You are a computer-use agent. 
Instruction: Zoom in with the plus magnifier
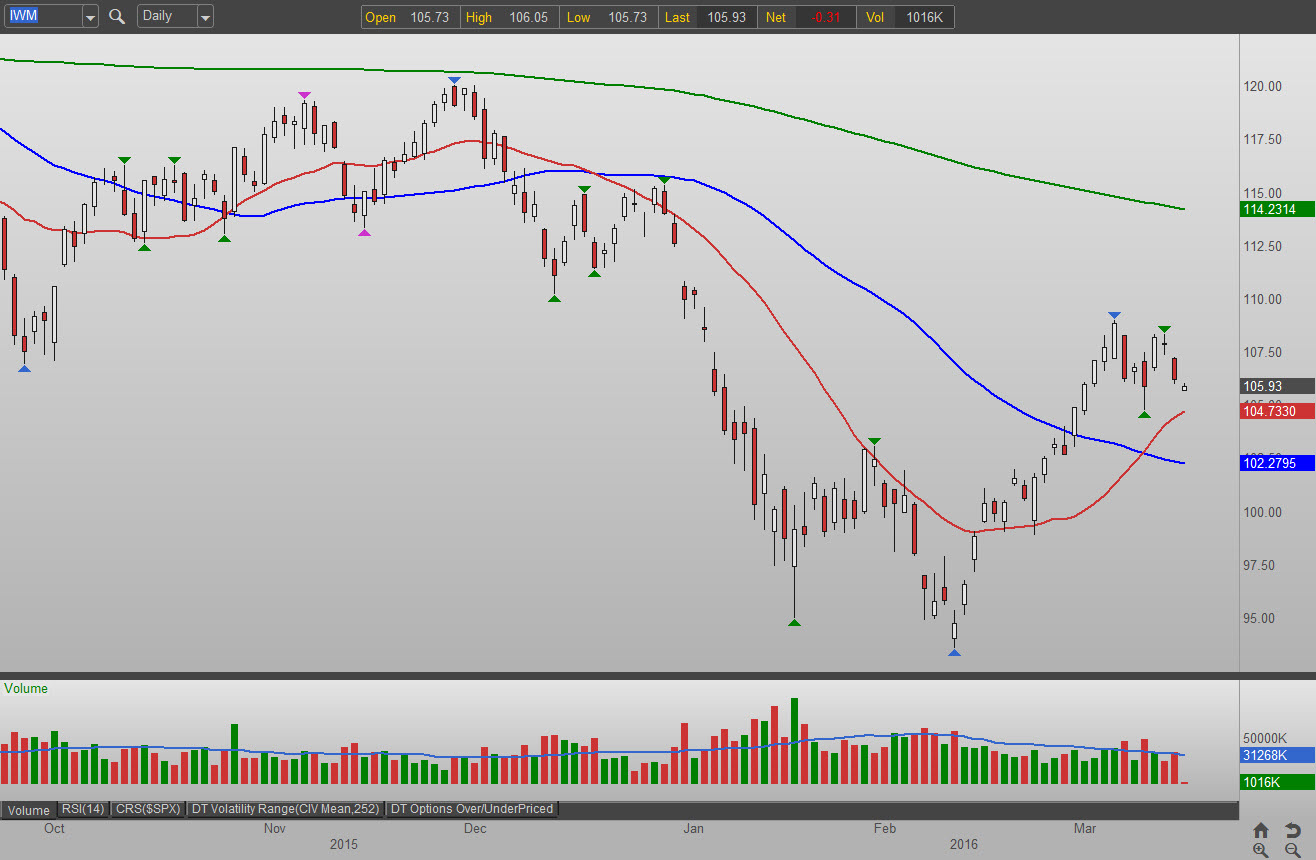pos(1261,850)
